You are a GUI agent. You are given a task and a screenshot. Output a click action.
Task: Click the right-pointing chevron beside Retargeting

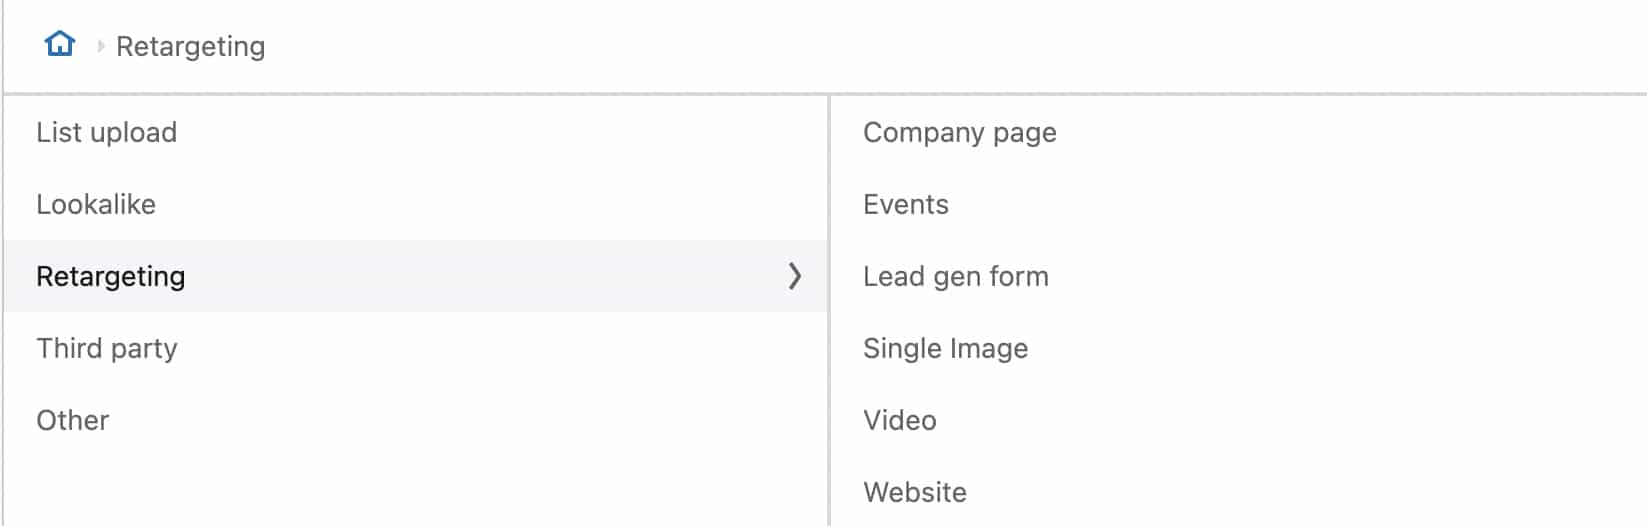795,276
